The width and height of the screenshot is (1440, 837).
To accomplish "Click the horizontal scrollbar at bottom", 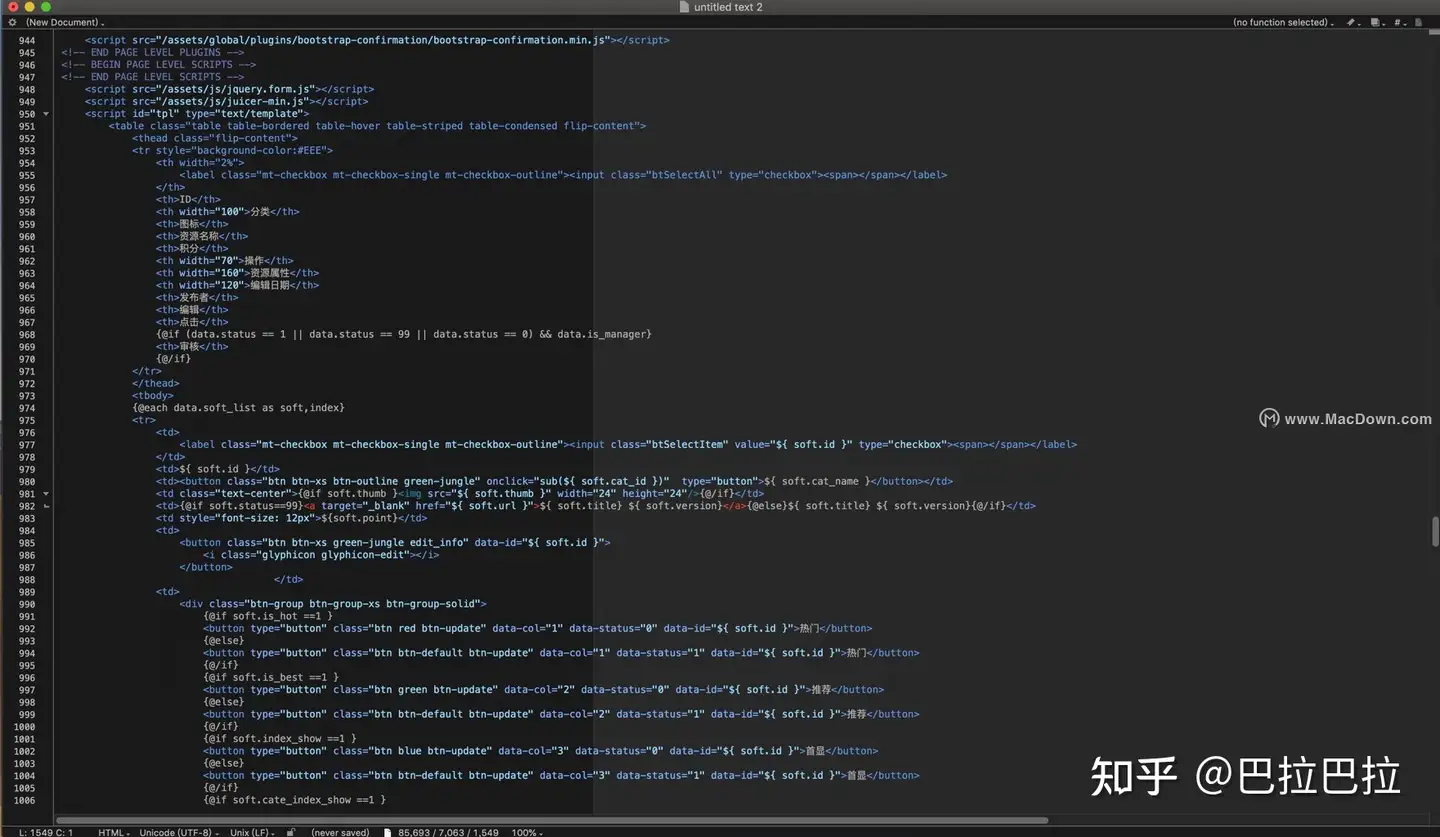I will coord(551,820).
